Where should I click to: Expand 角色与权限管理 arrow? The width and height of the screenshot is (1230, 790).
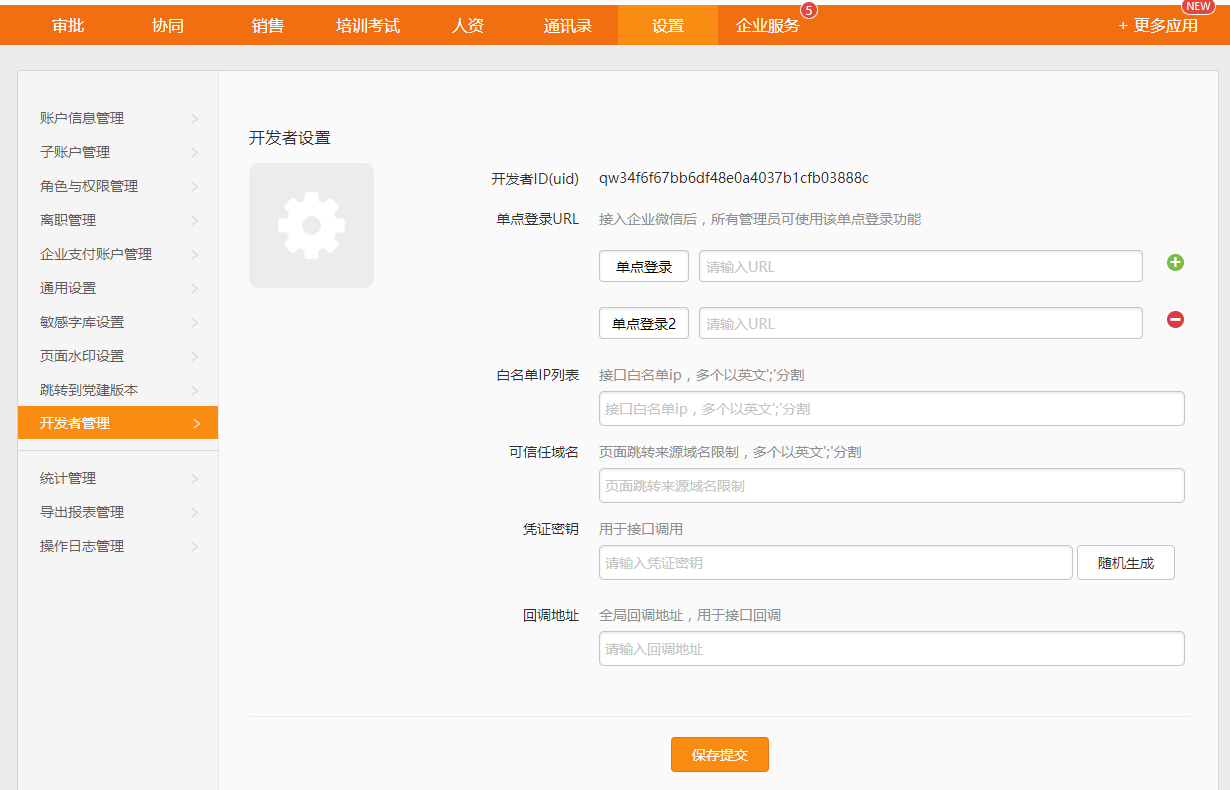pos(195,187)
